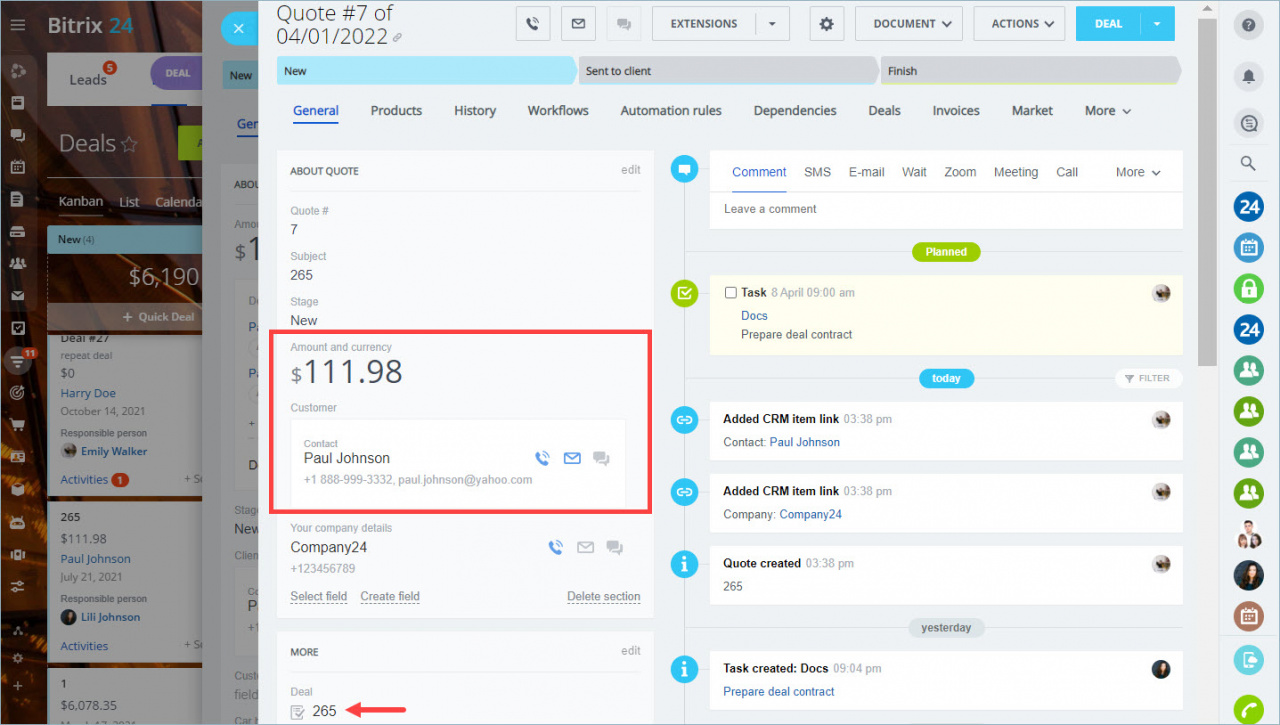Open the Prepare deal contract link

[779, 692]
